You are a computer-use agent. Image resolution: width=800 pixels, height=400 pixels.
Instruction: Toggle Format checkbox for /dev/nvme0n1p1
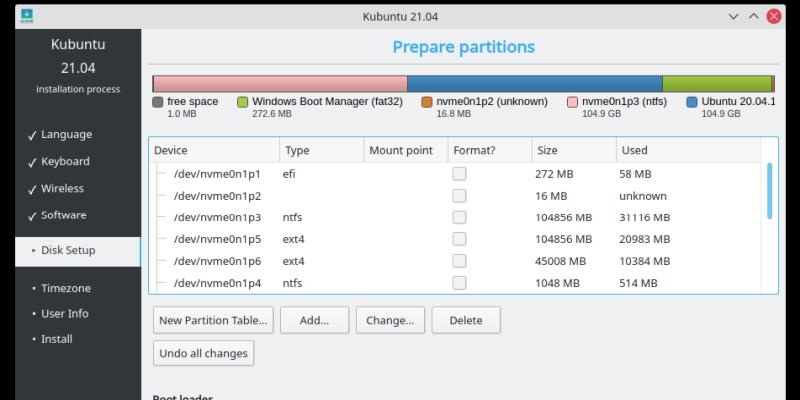(459, 174)
